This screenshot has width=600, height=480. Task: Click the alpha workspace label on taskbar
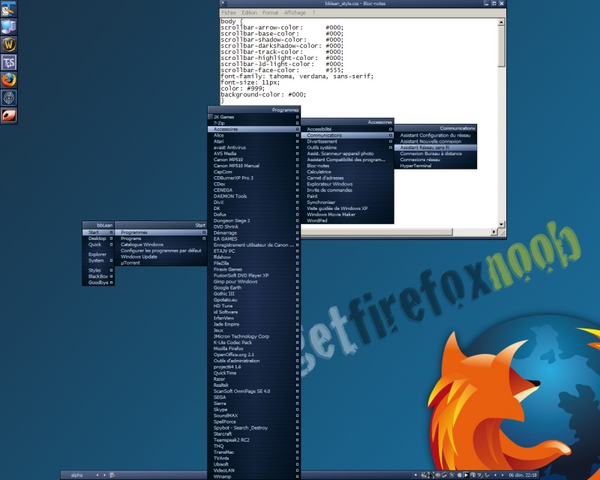point(77,475)
